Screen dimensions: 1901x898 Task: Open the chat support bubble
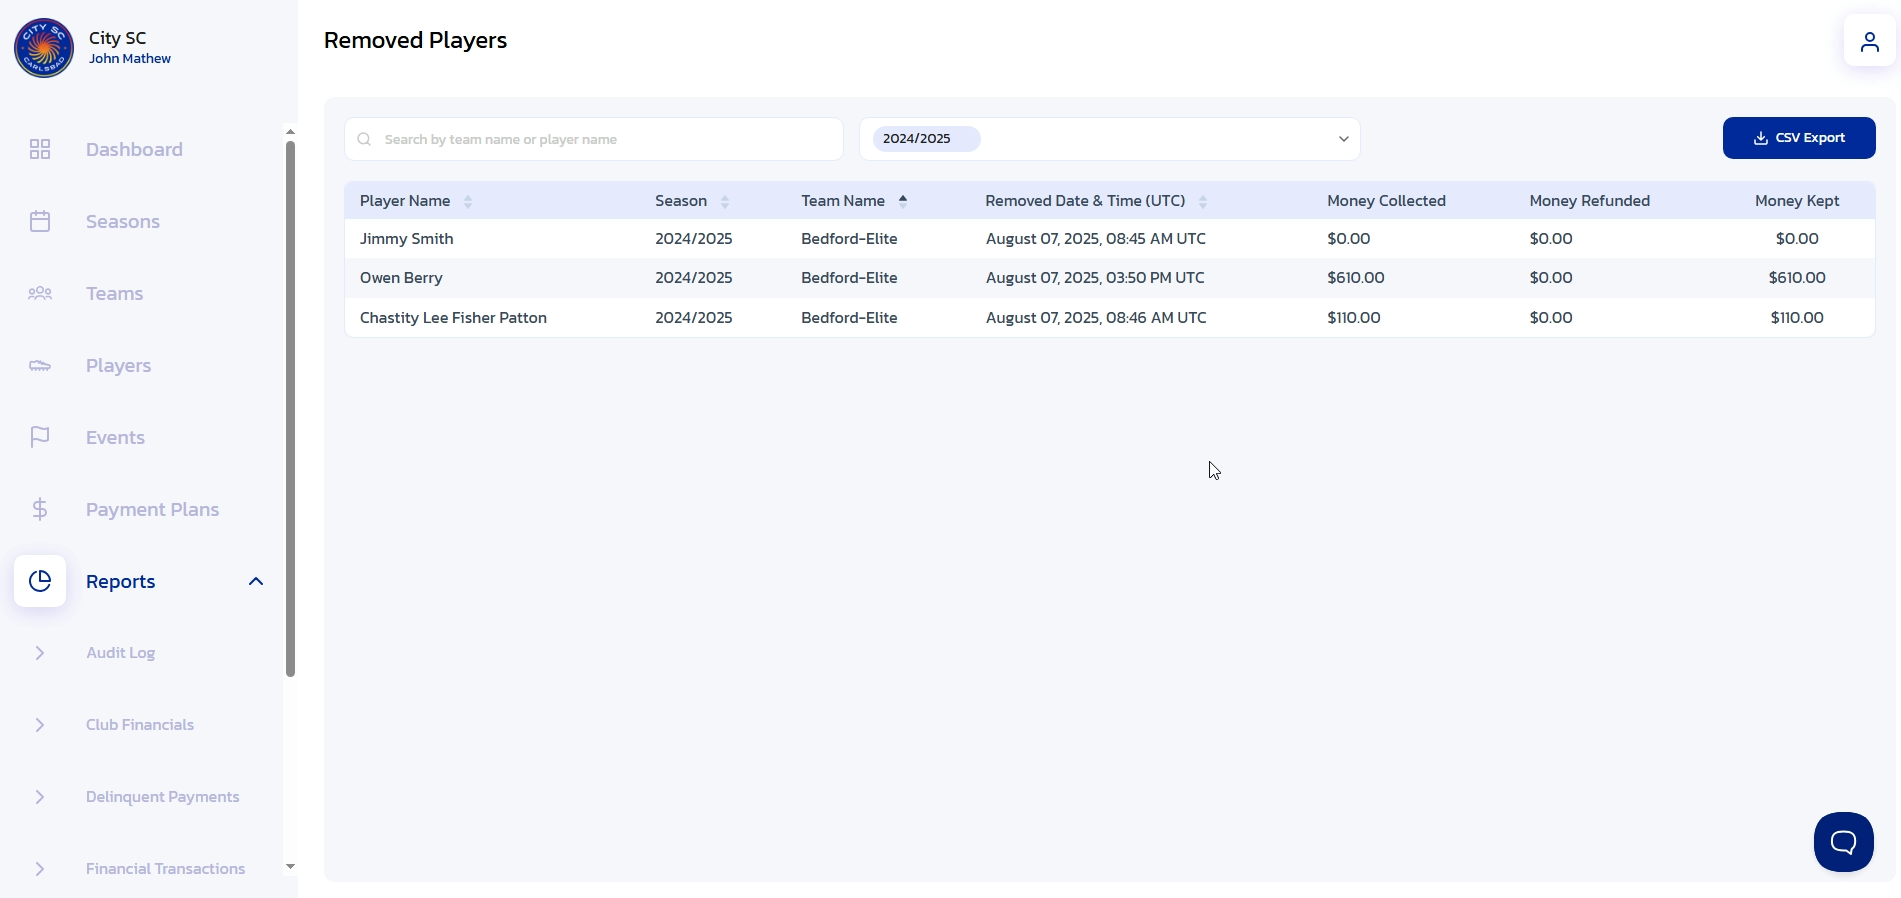point(1843,842)
